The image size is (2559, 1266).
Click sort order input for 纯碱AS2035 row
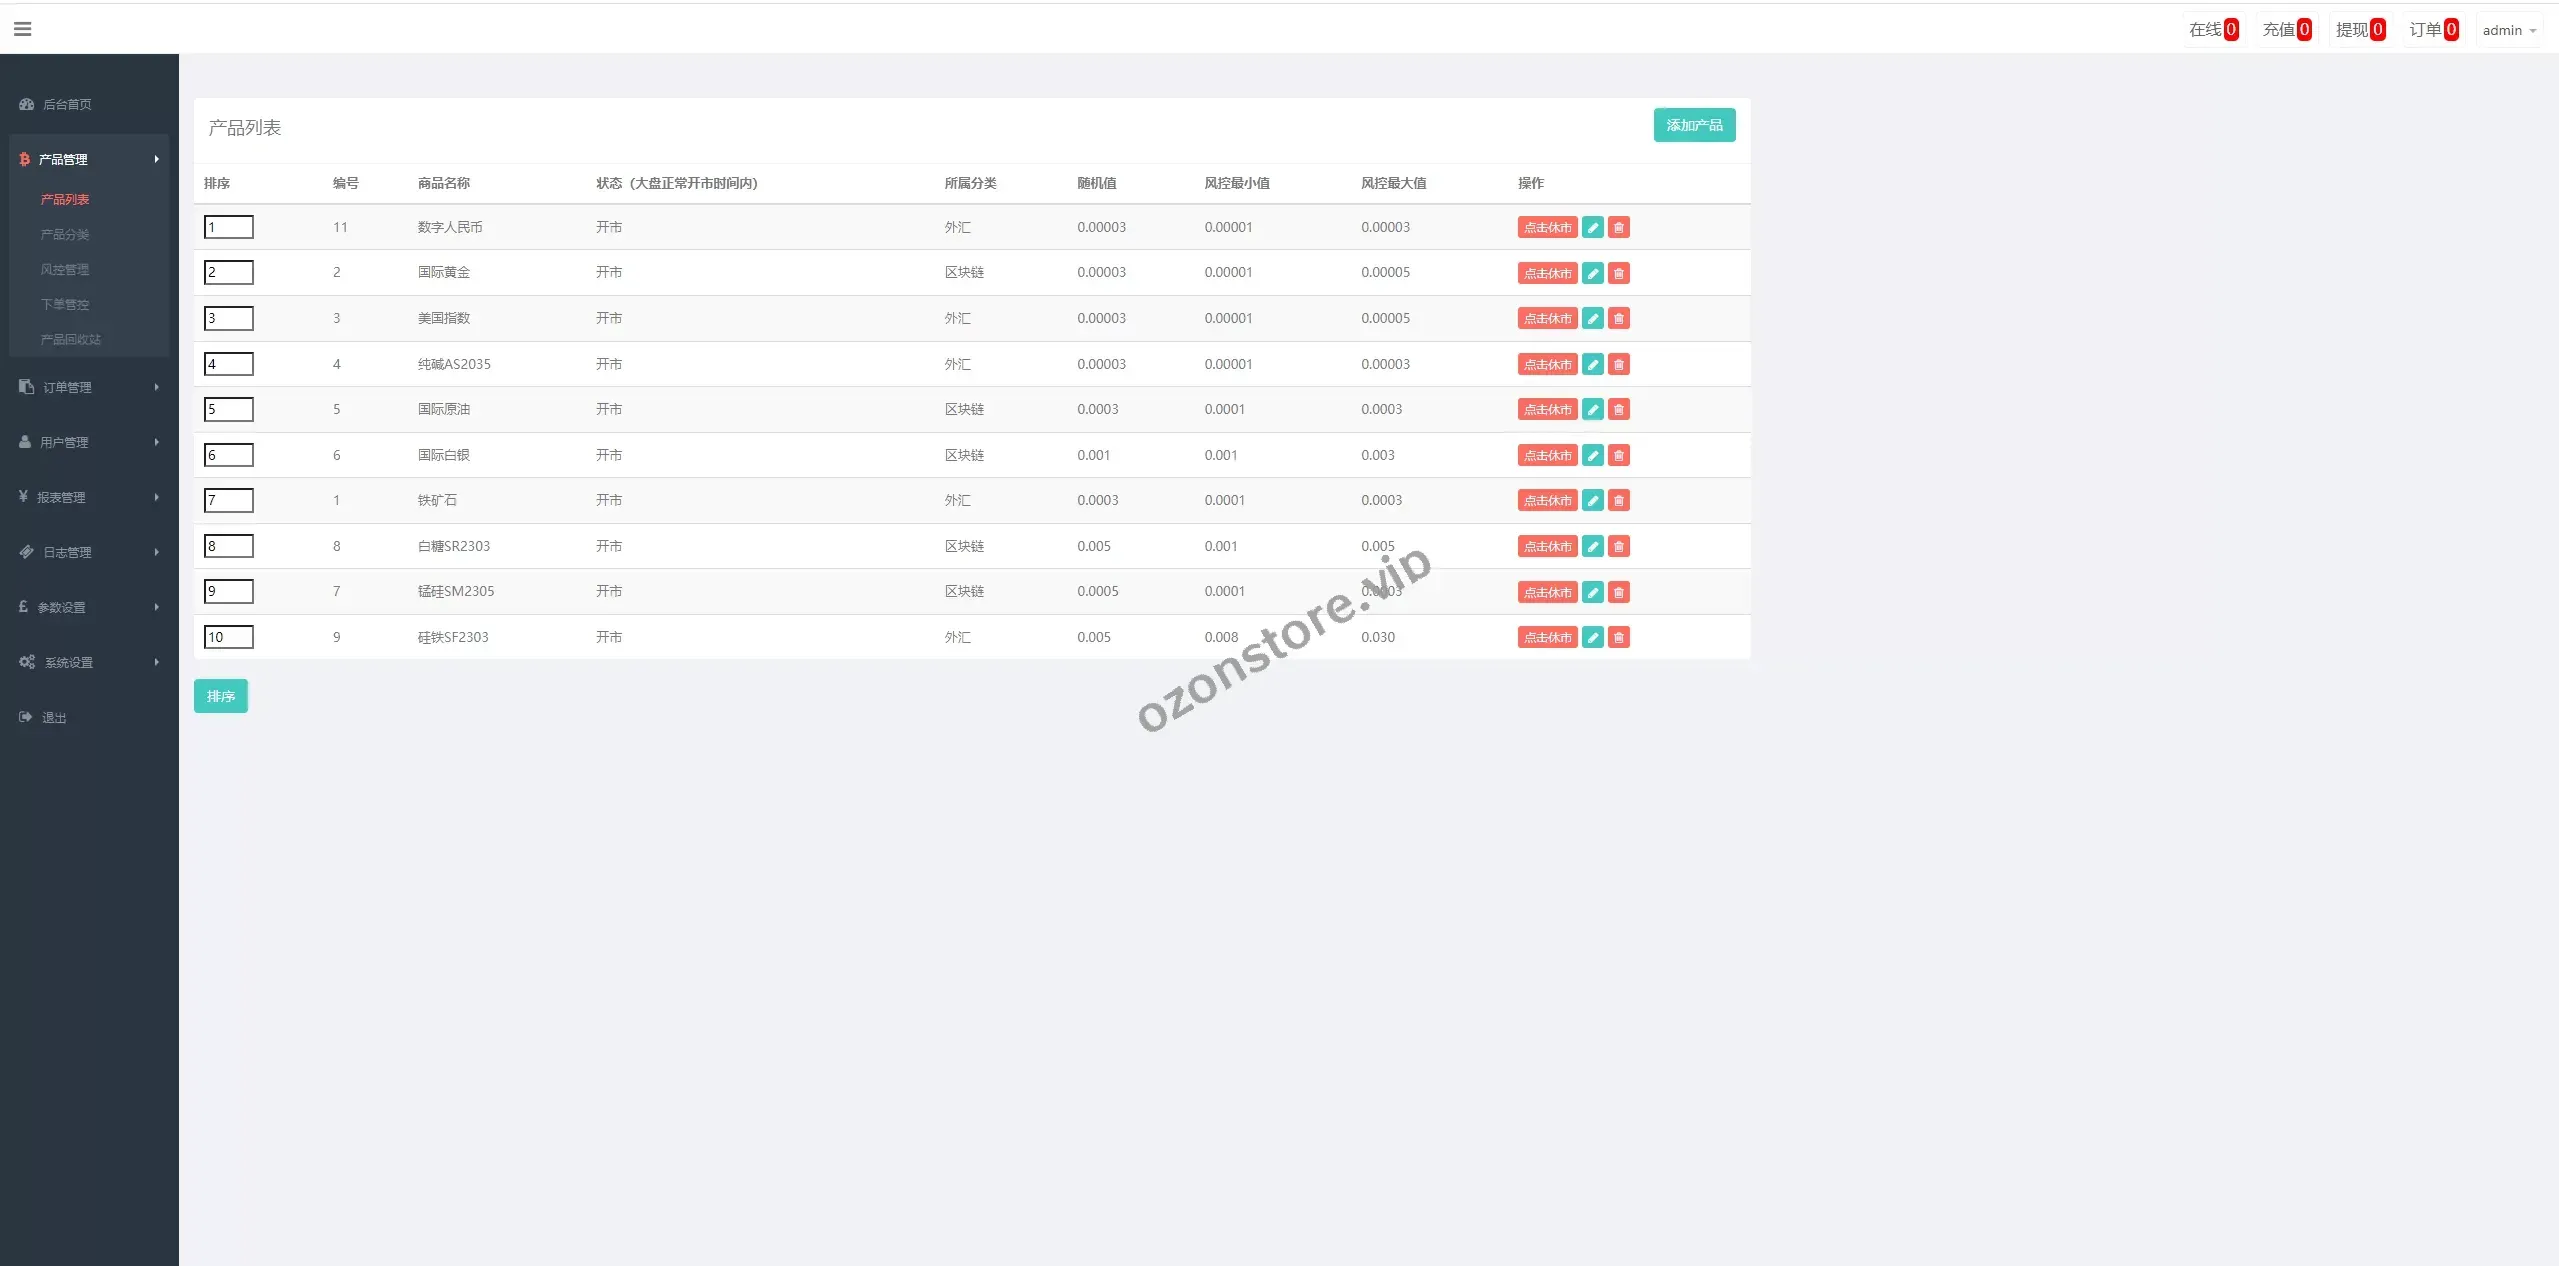228,364
